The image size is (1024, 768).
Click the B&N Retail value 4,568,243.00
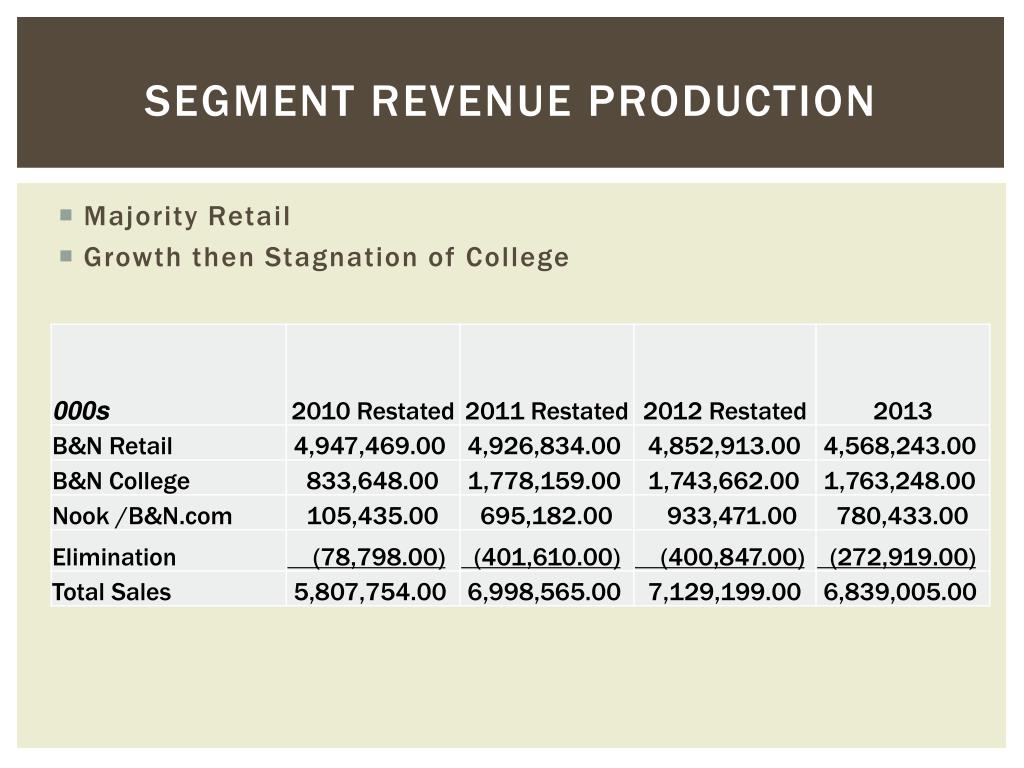point(900,445)
